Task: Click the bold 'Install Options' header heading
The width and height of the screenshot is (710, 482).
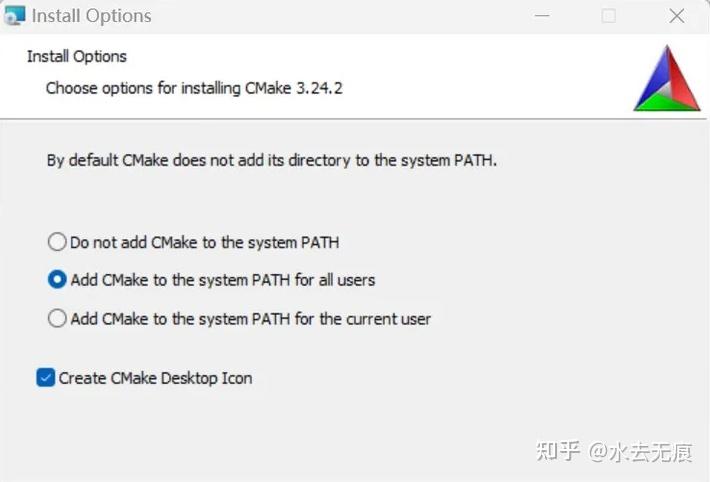Action: (77, 57)
